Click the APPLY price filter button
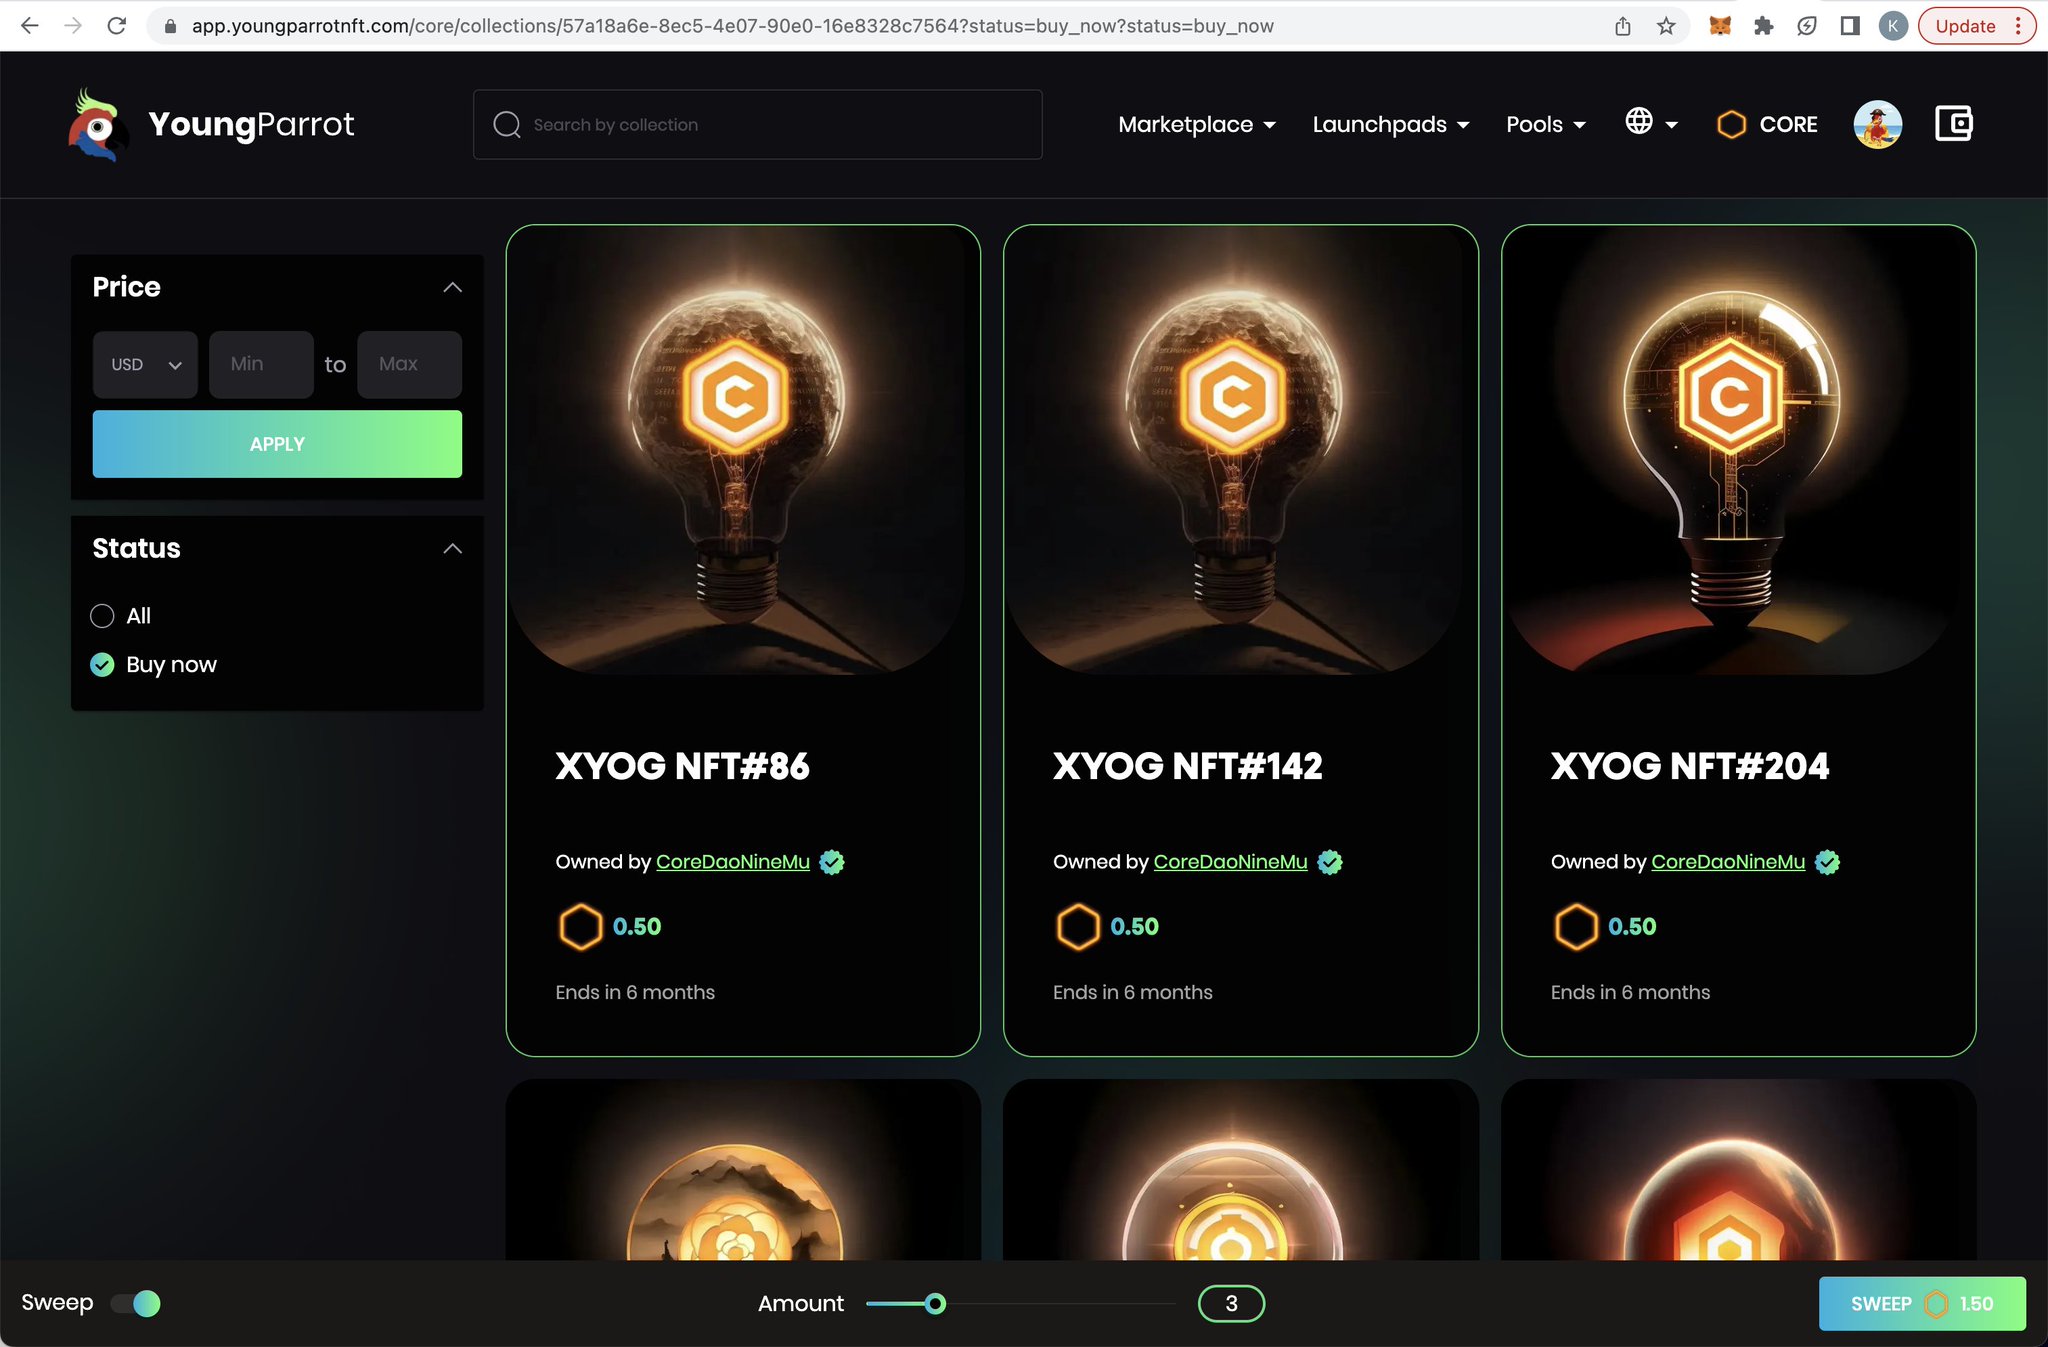Viewport: 2048px width, 1347px height. coord(277,444)
